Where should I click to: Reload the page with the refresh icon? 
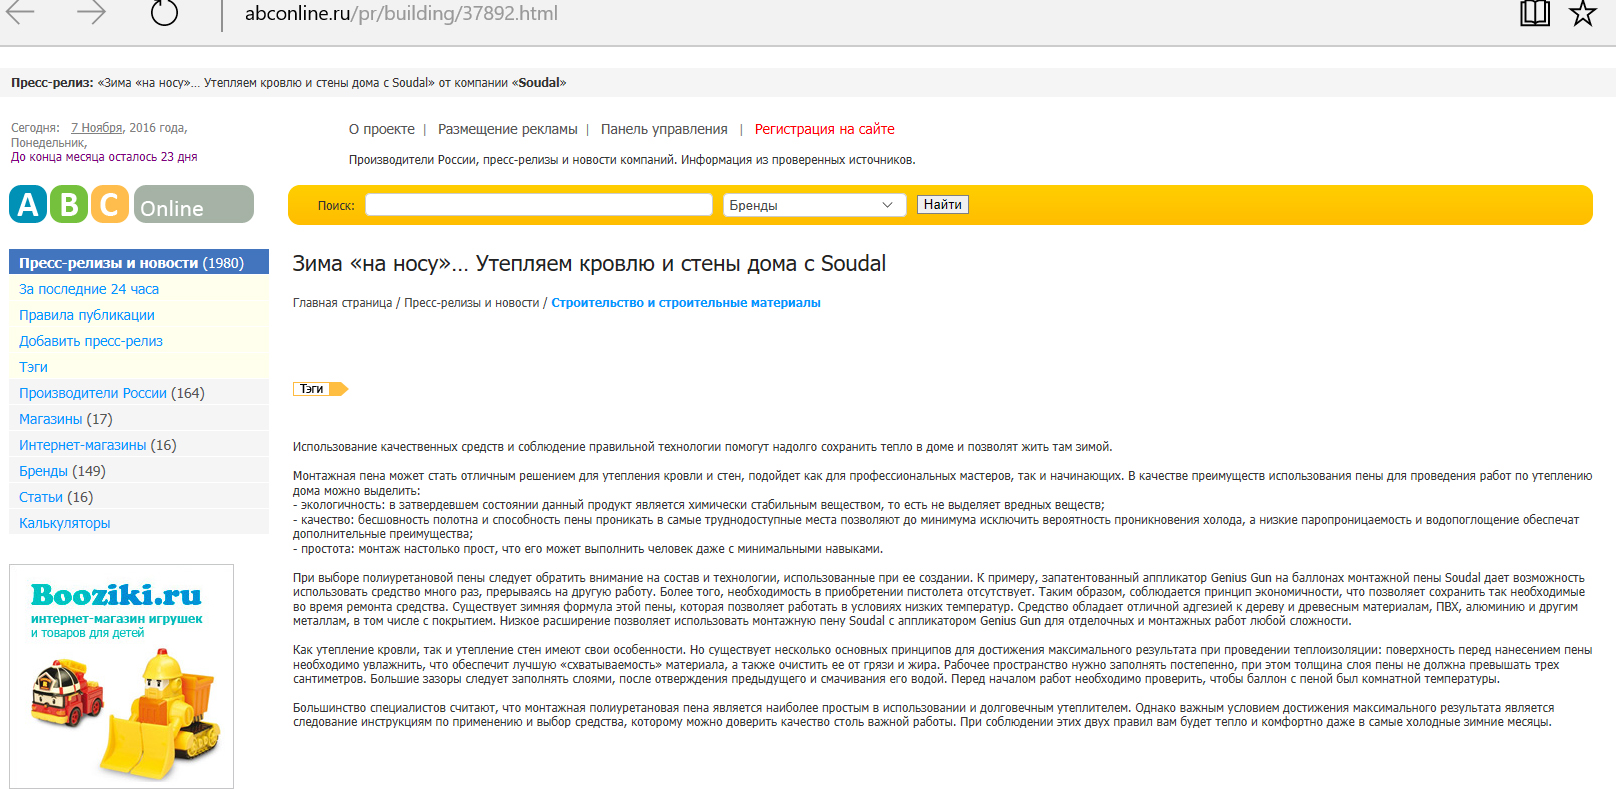point(164,13)
